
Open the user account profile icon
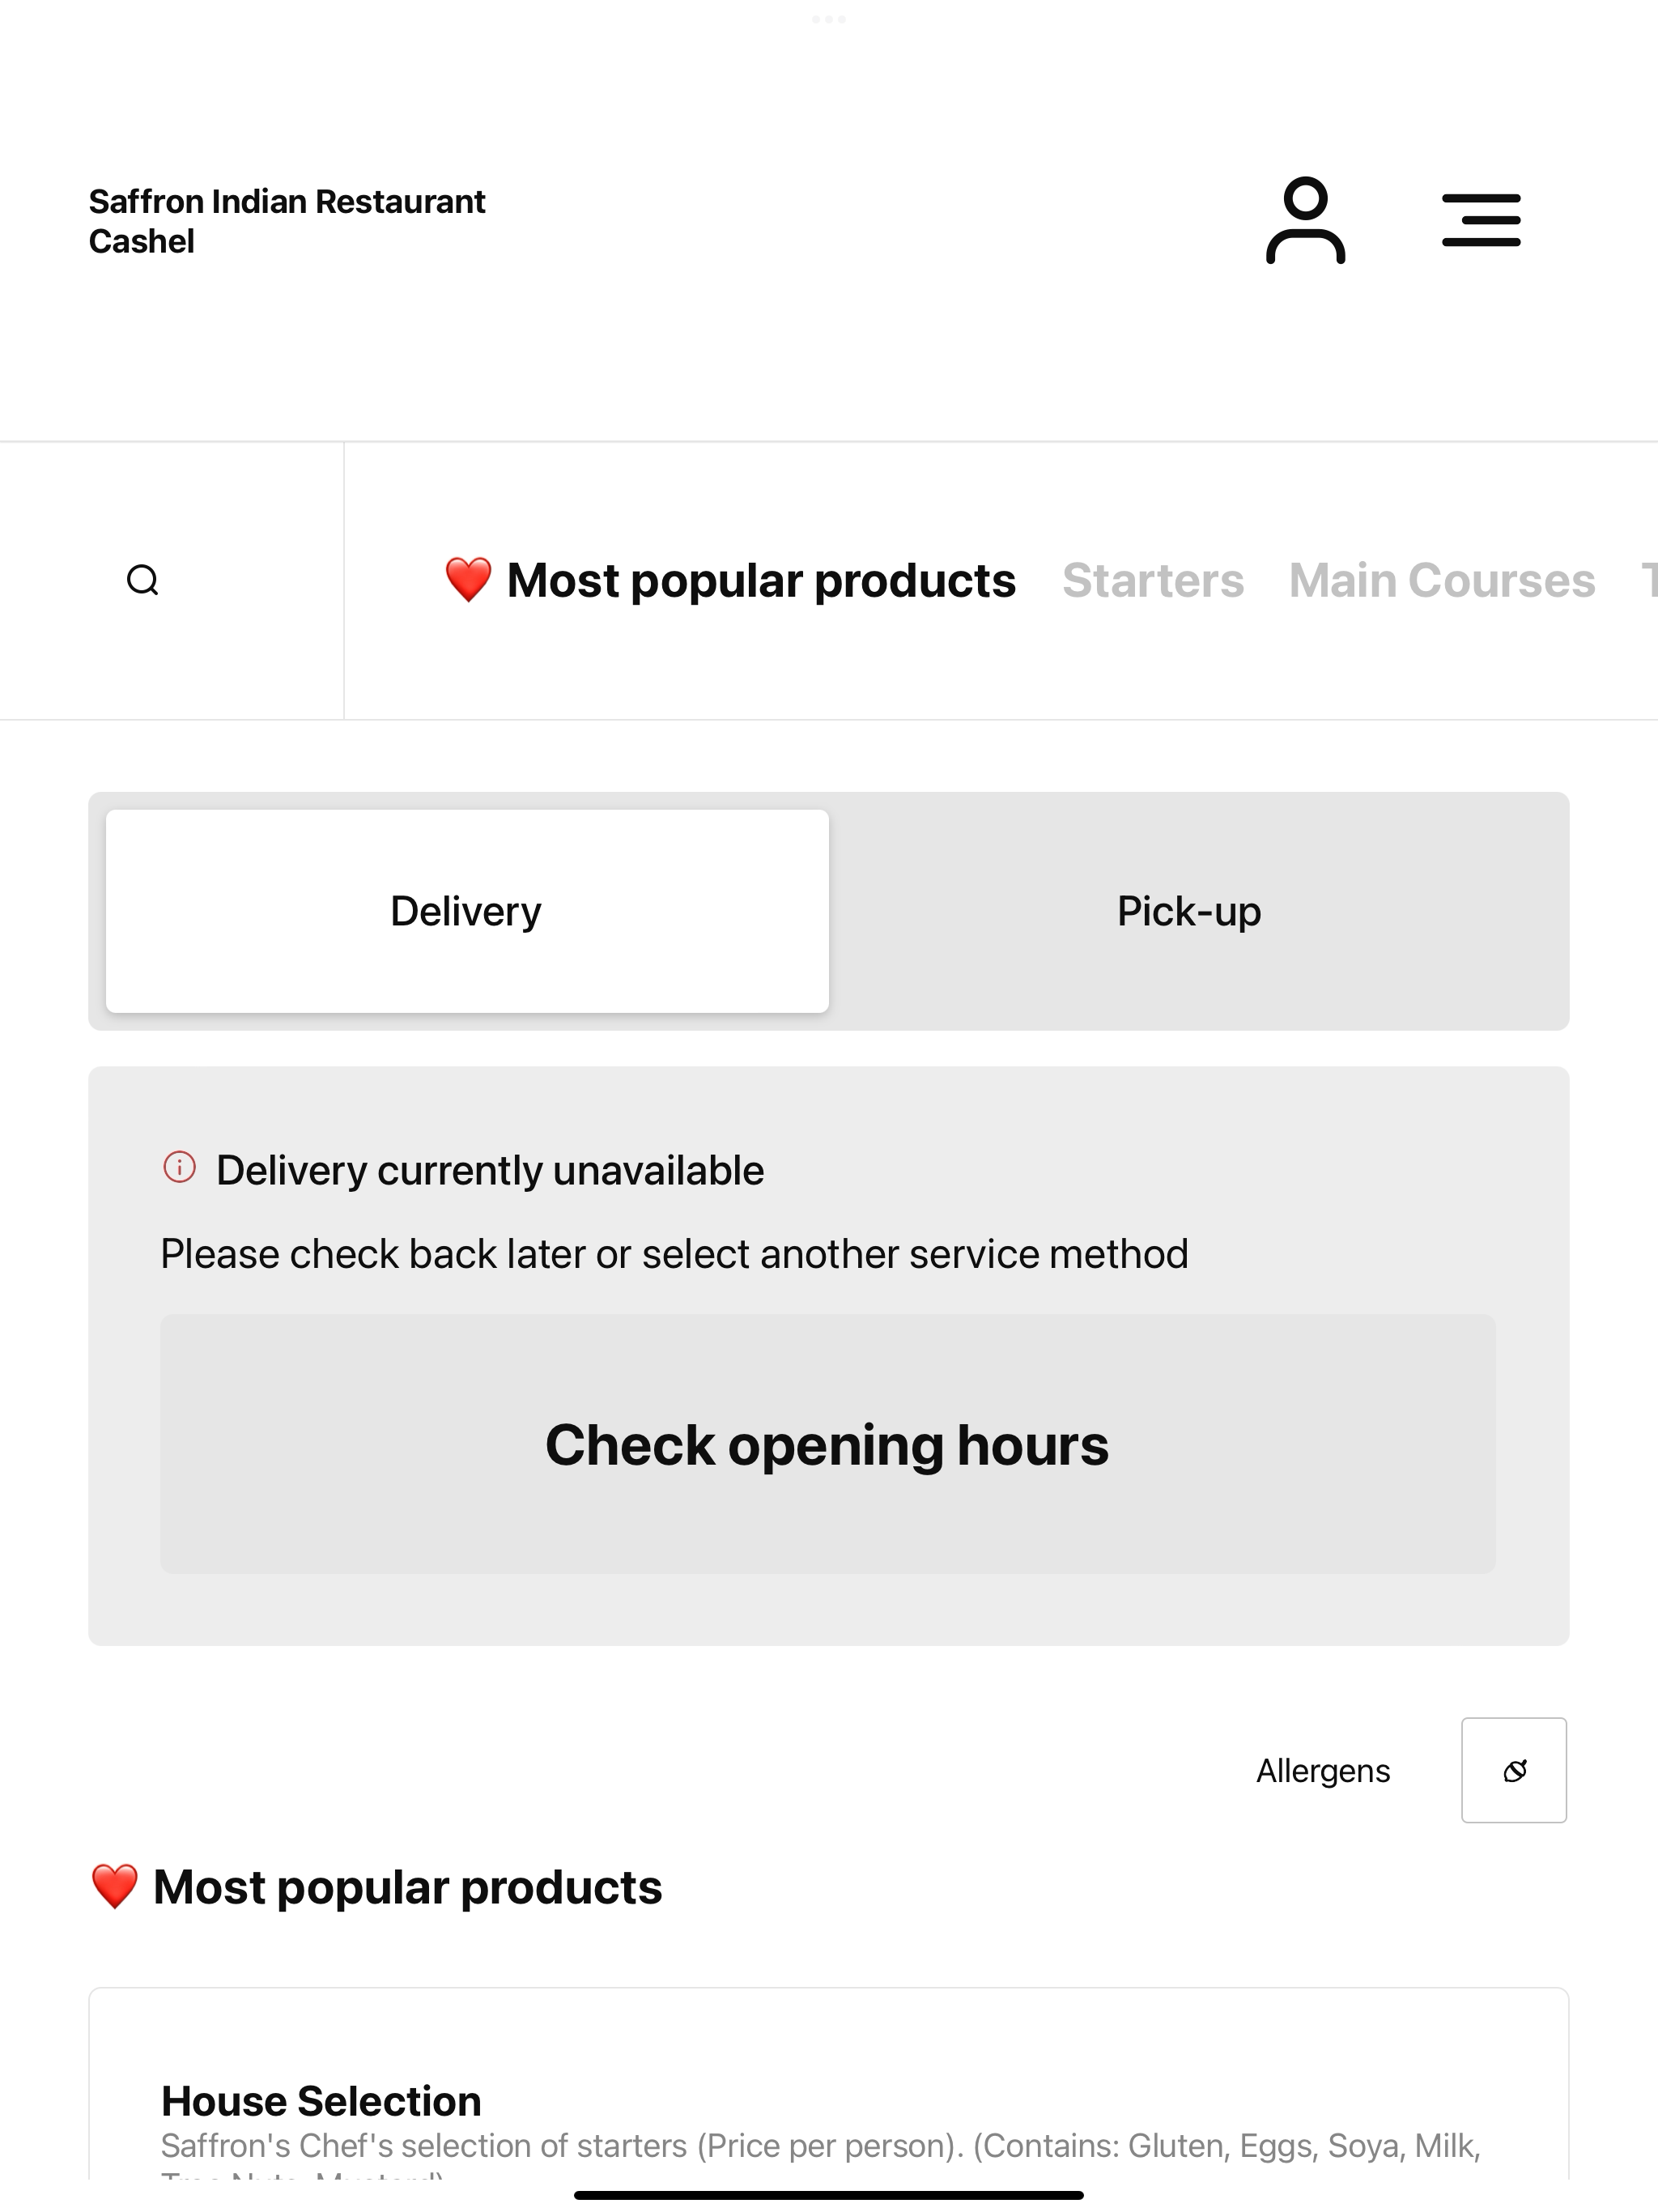[1305, 220]
